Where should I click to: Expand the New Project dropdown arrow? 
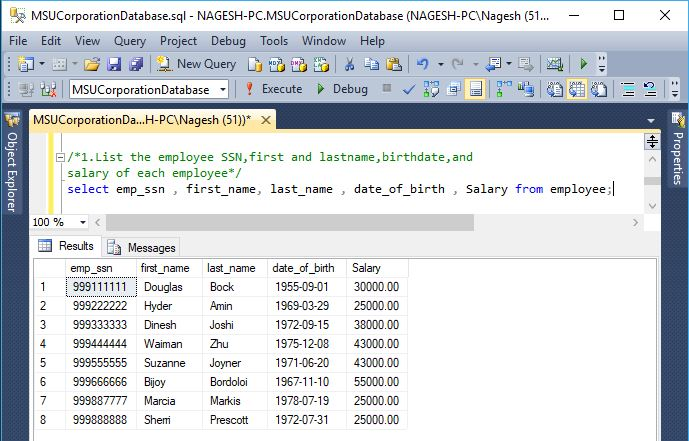pos(42,64)
